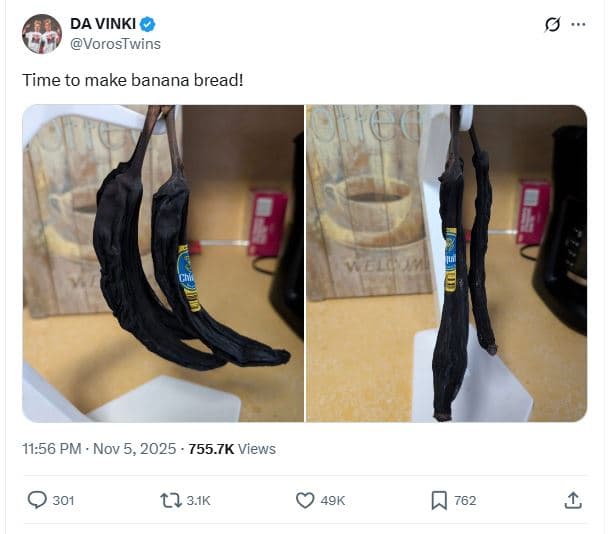Image resolution: width=615 pixels, height=534 pixels.
Task: Click the tweet text about banana bread
Action: tap(133, 80)
